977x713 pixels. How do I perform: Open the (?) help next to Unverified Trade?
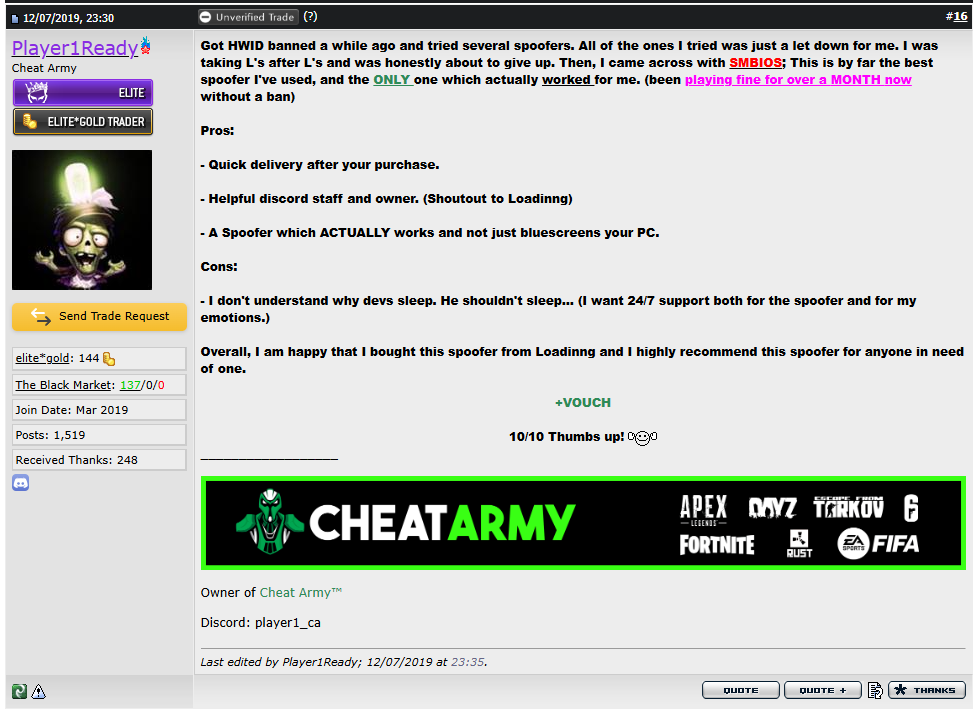(x=310, y=17)
